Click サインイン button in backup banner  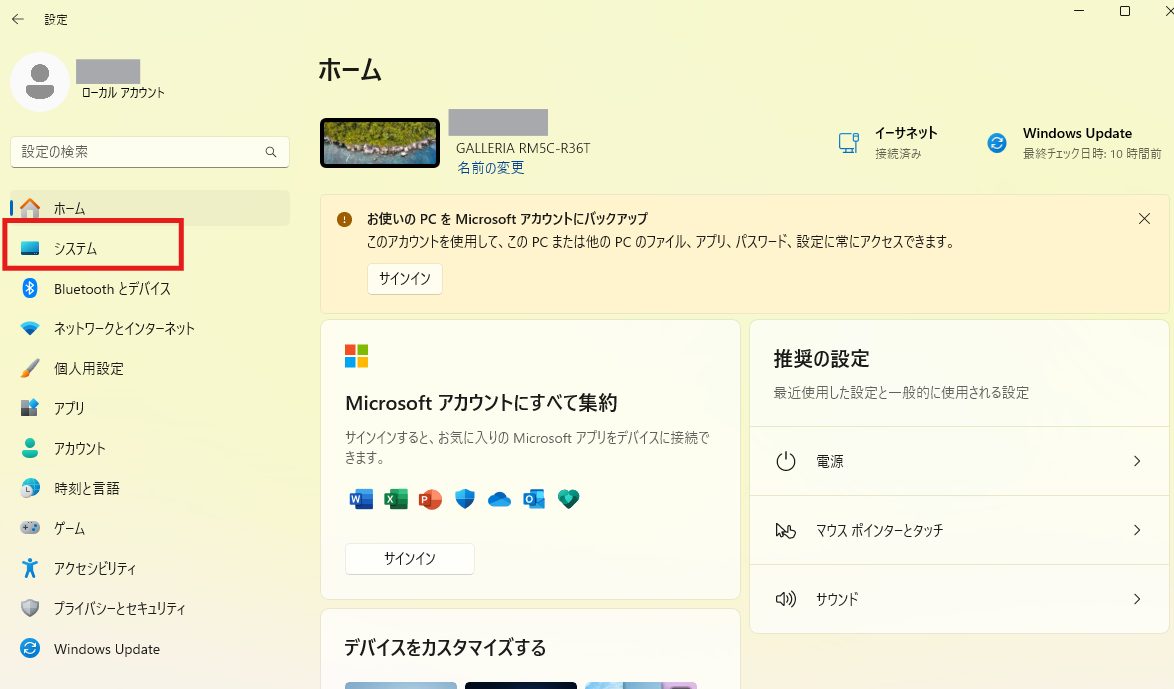pos(405,279)
